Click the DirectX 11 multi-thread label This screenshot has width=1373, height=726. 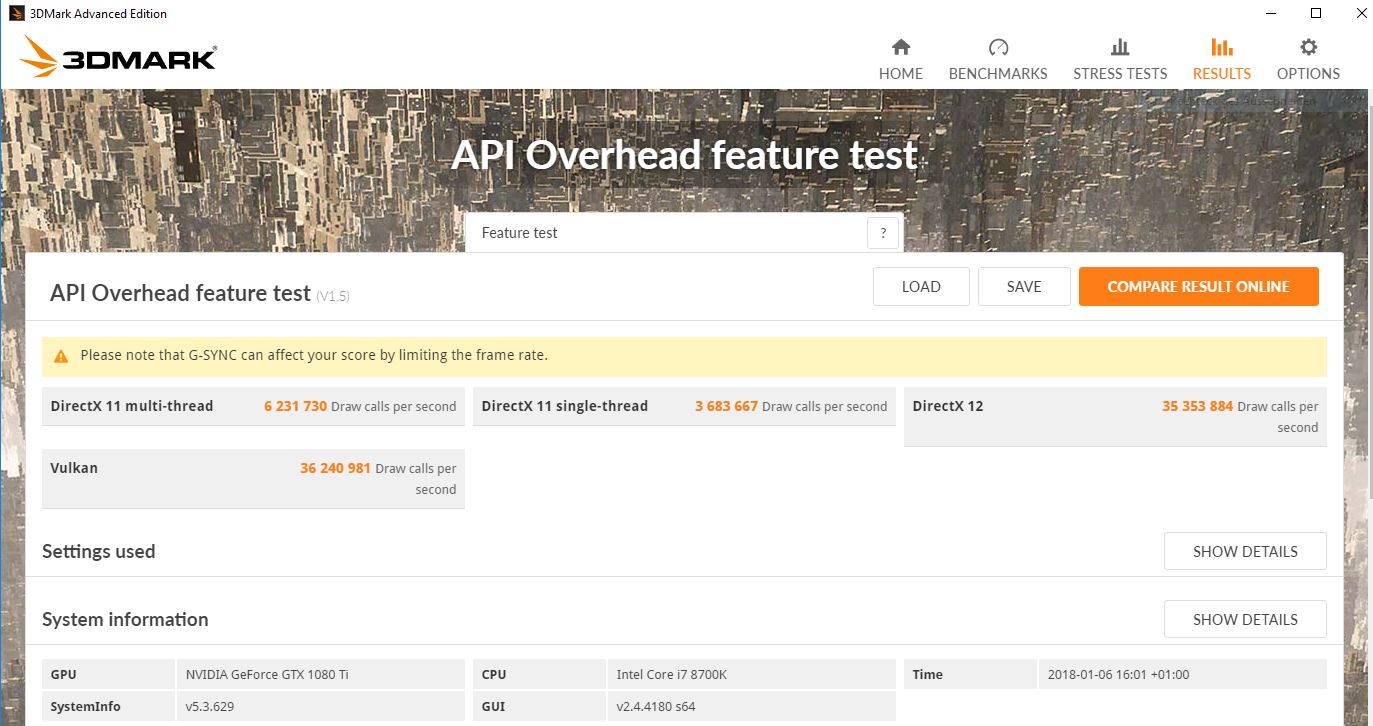point(132,406)
